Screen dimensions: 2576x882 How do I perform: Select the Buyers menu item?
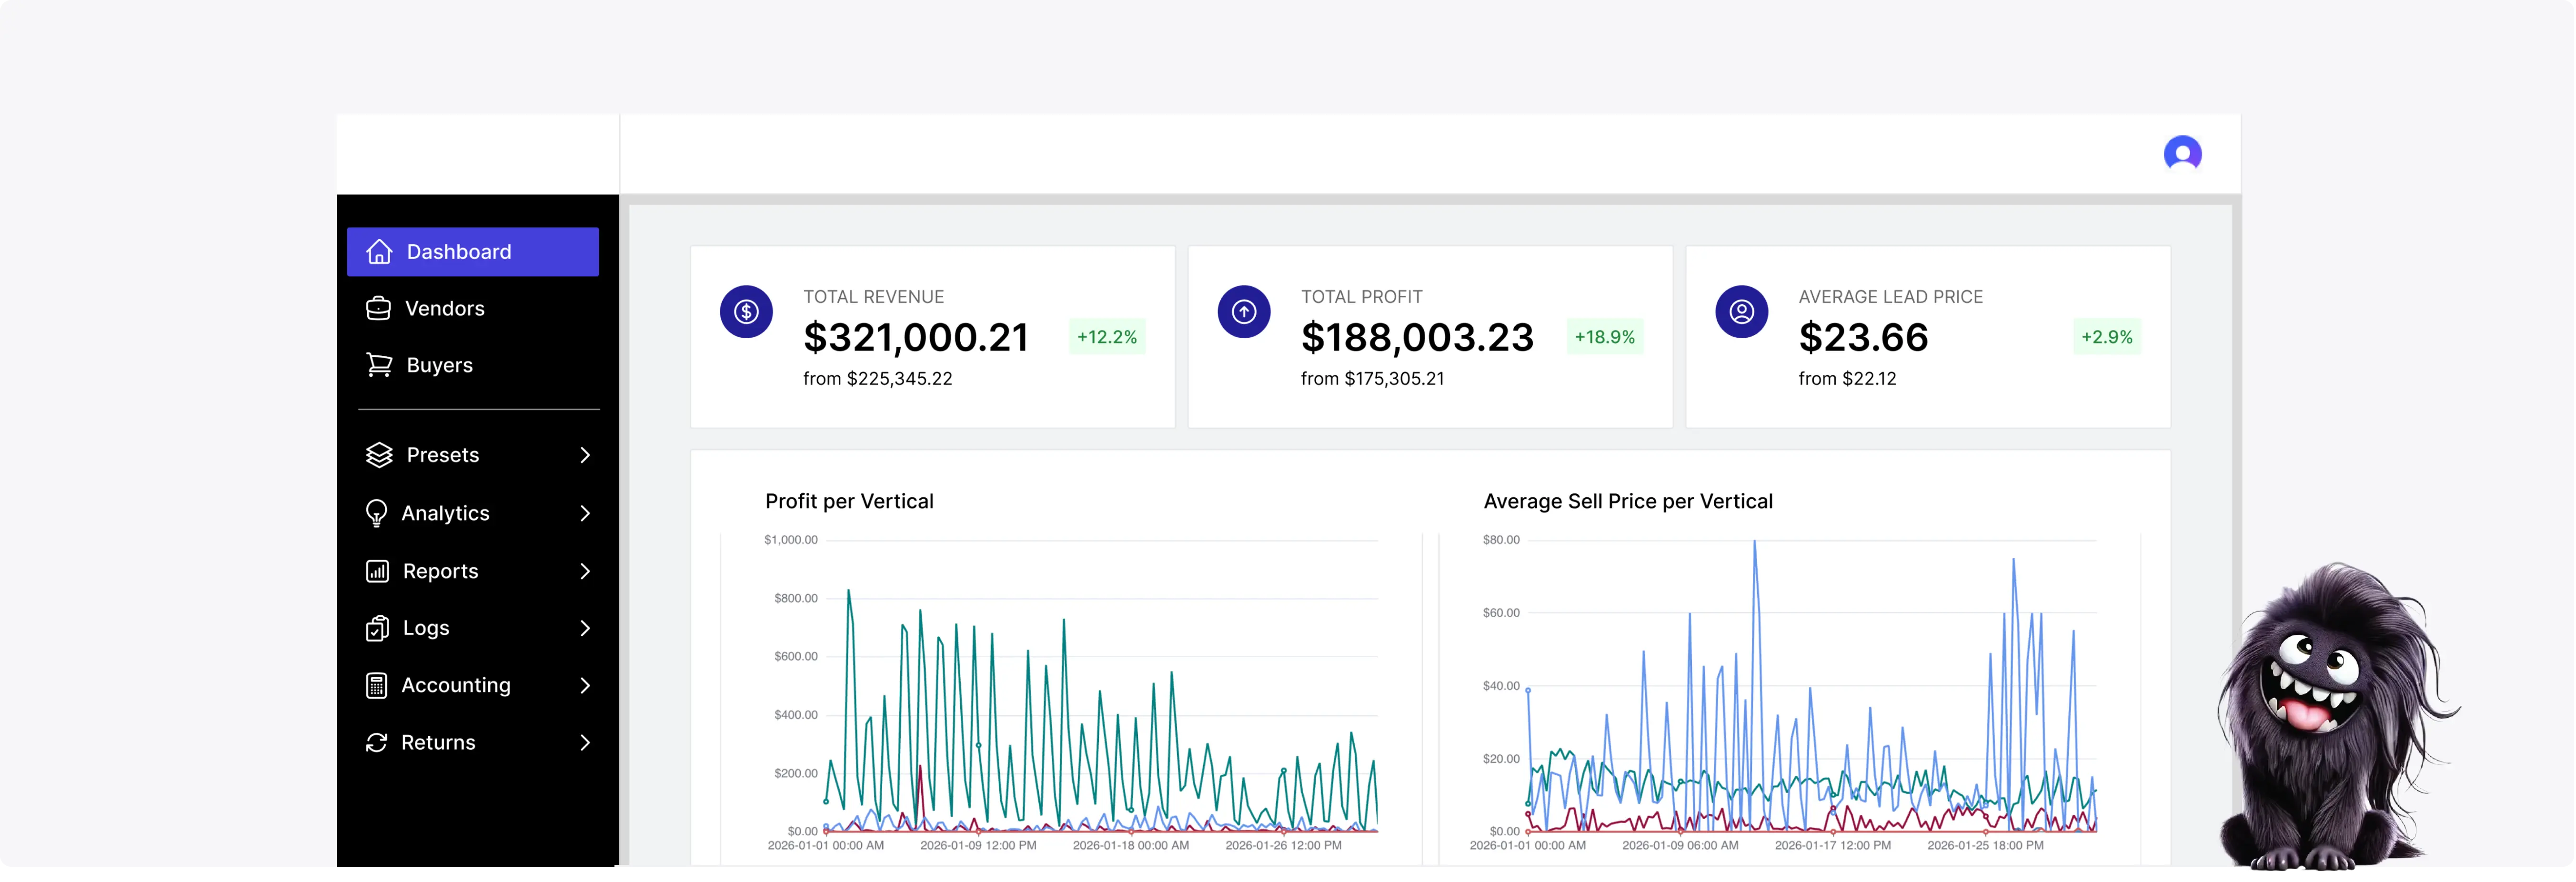click(x=439, y=365)
